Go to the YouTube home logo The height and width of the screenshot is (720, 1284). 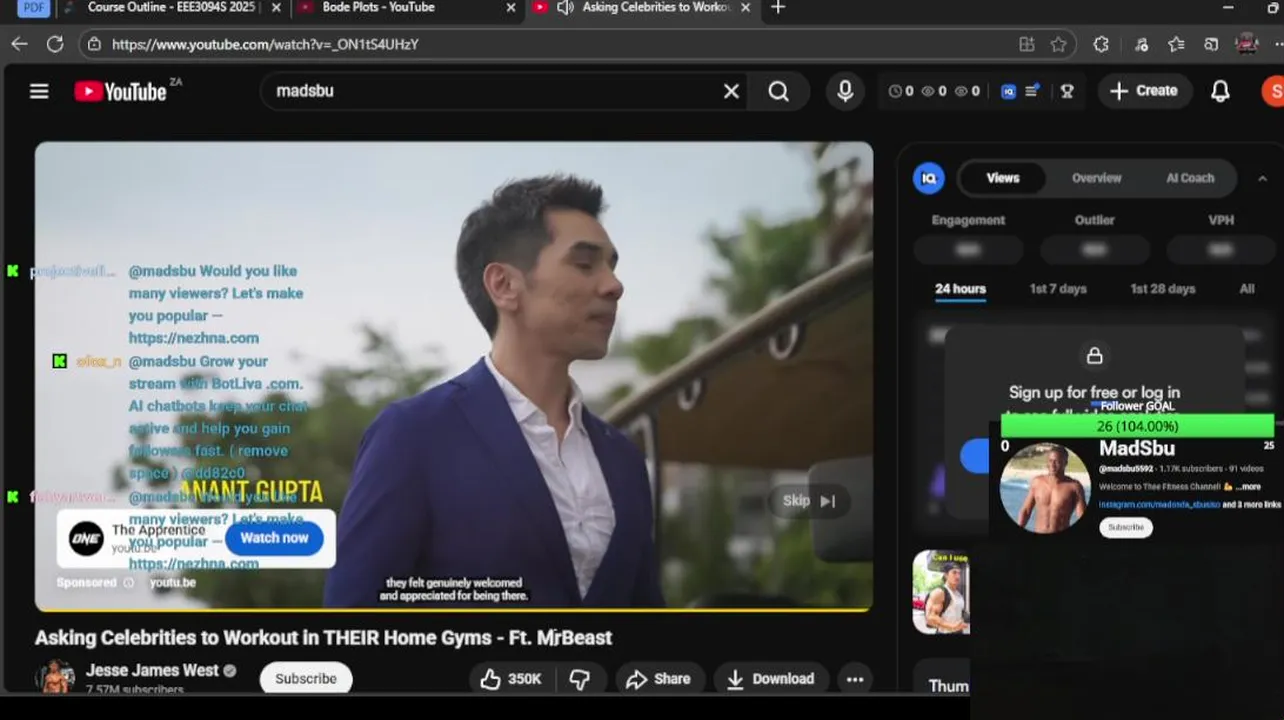pyautogui.click(x=120, y=91)
